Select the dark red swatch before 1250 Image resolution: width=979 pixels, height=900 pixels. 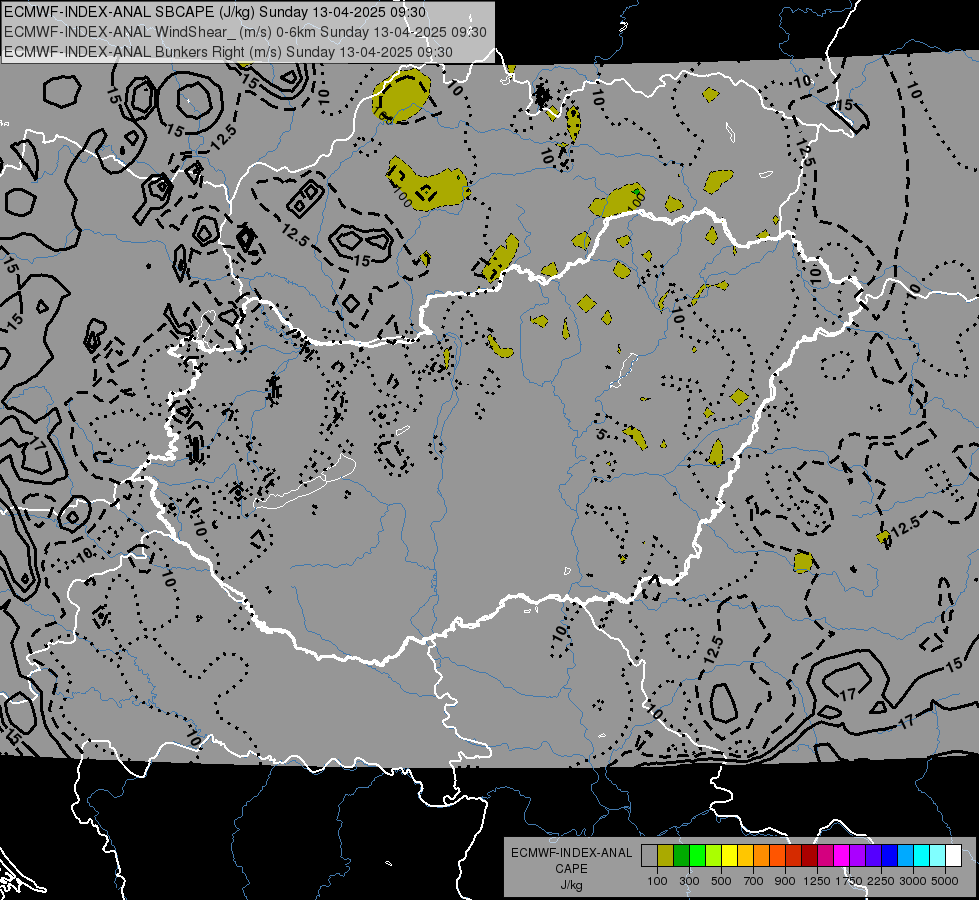pyautogui.click(x=810, y=856)
